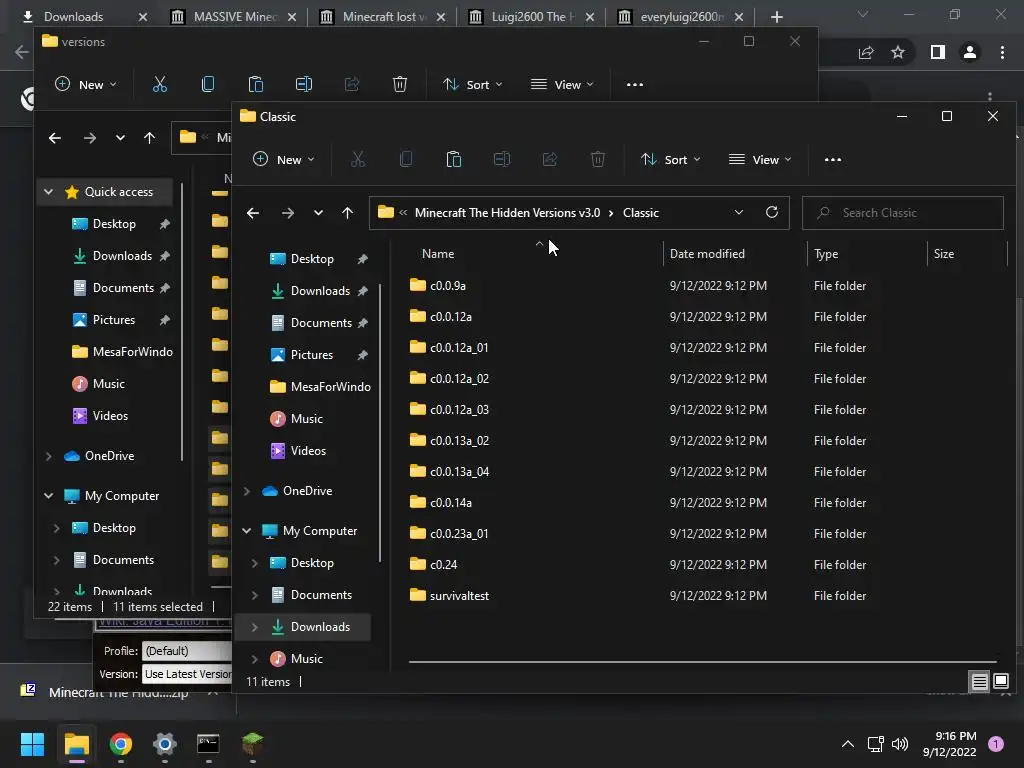Click the Paste icon in Classic window toolbar
Screen dimensions: 1024x768
(454, 159)
